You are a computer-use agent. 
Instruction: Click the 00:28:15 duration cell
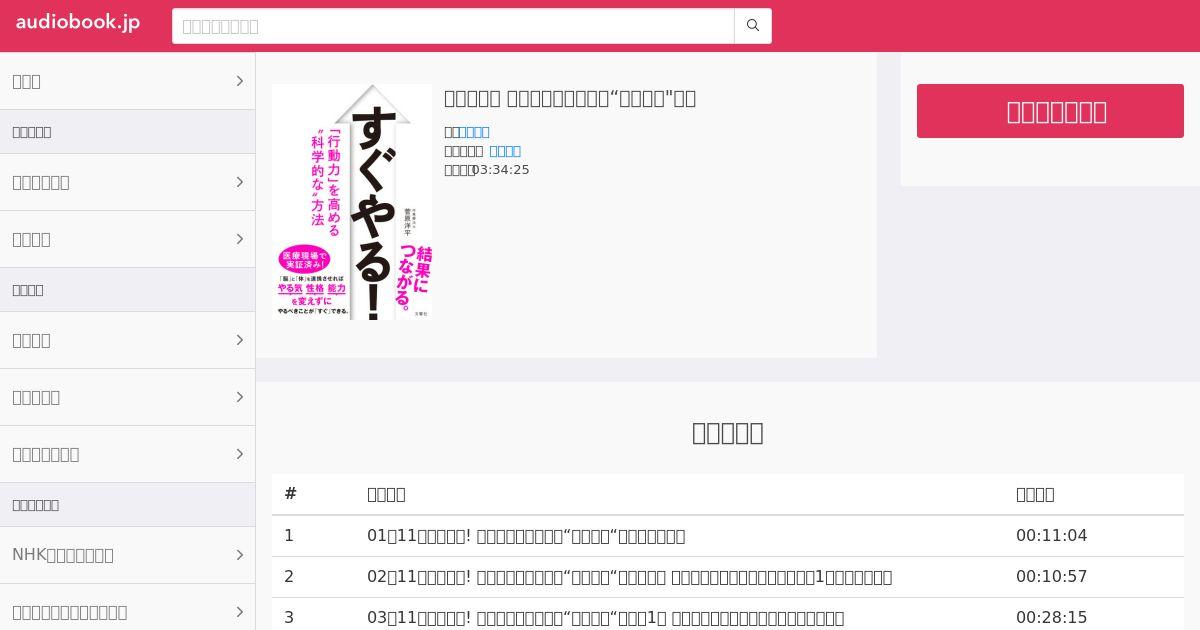coord(1051,618)
